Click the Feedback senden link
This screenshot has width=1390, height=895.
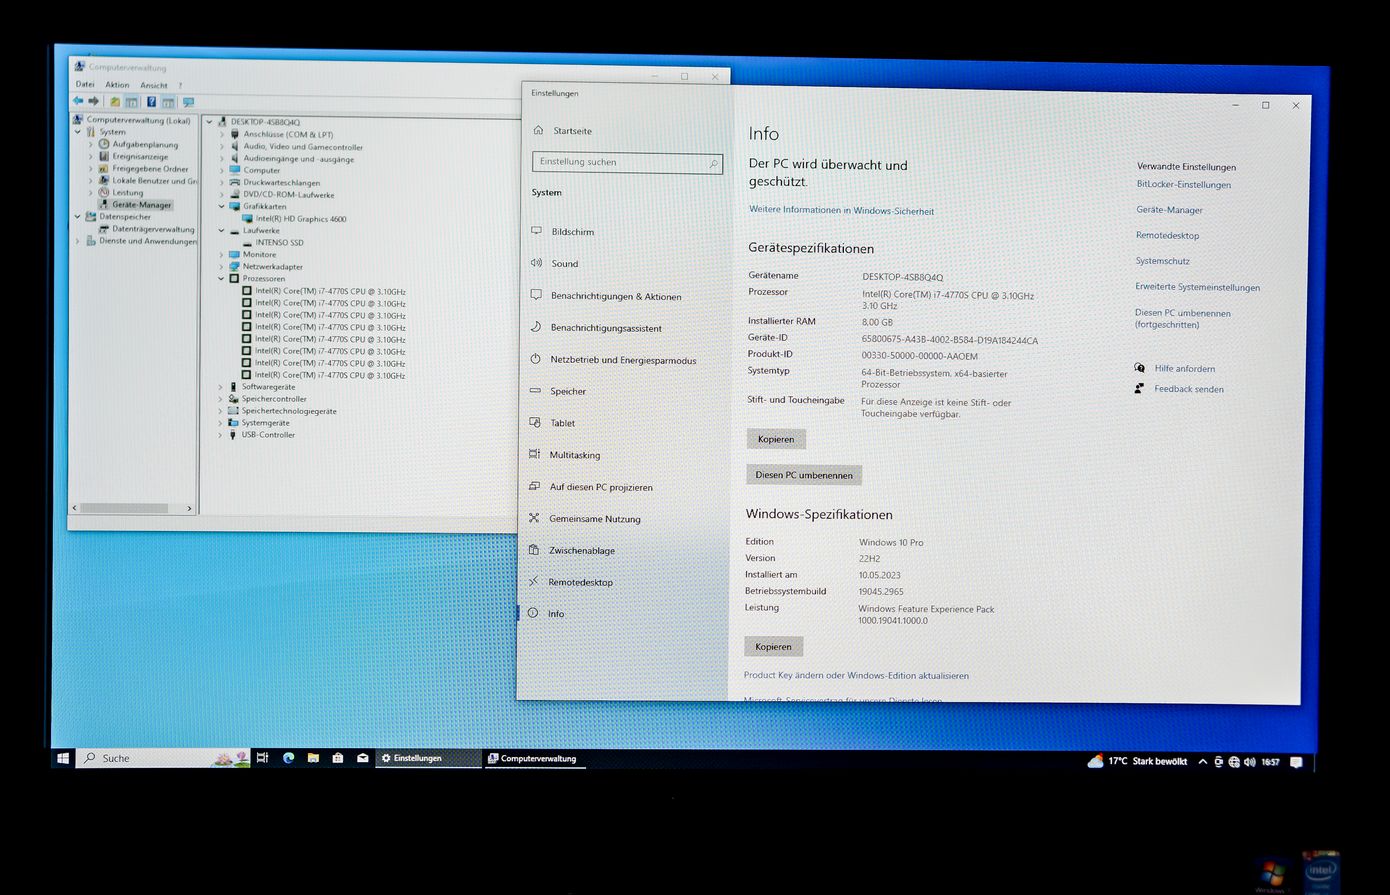[1188, 389]
